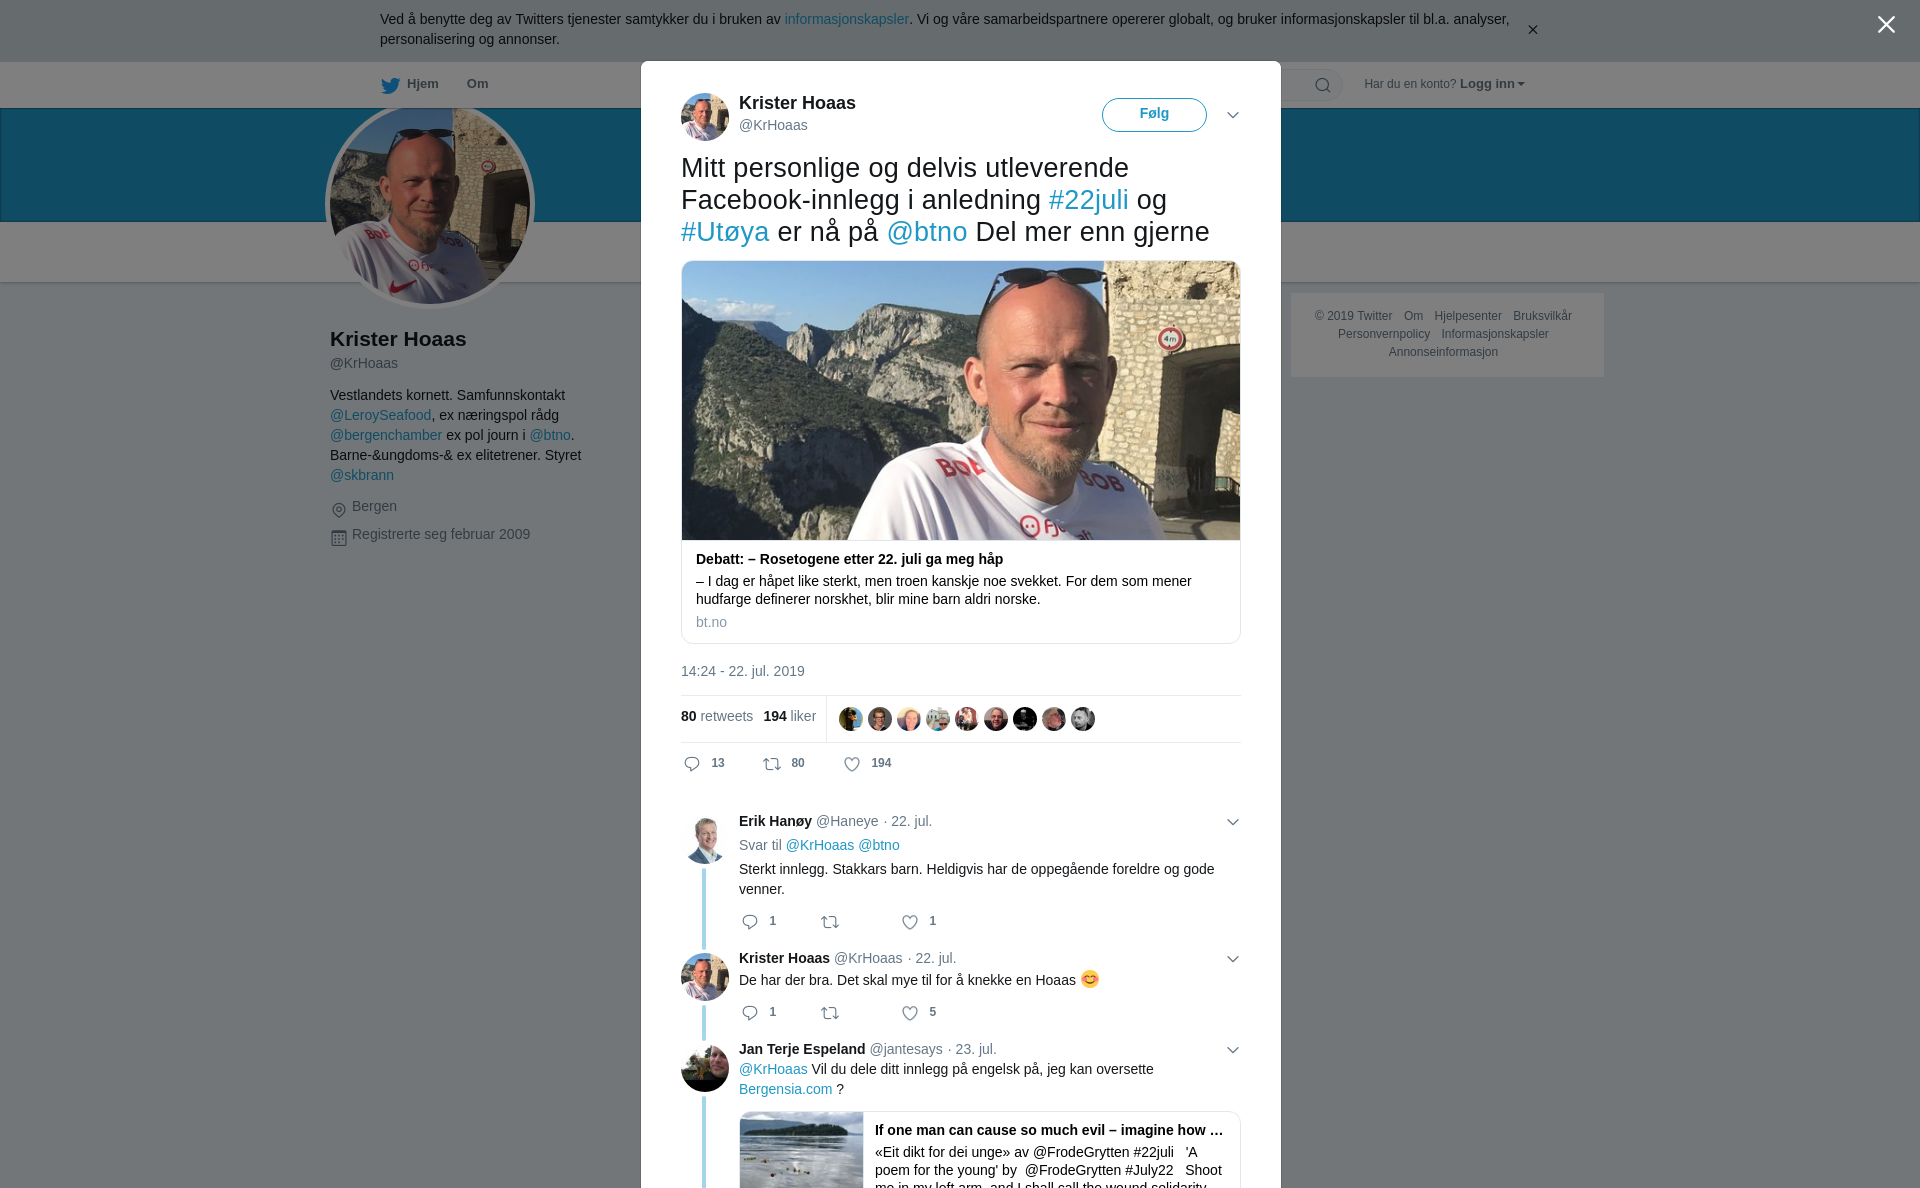
Task: Like the main tweet with 194 likes
Action: click(852, 764)
